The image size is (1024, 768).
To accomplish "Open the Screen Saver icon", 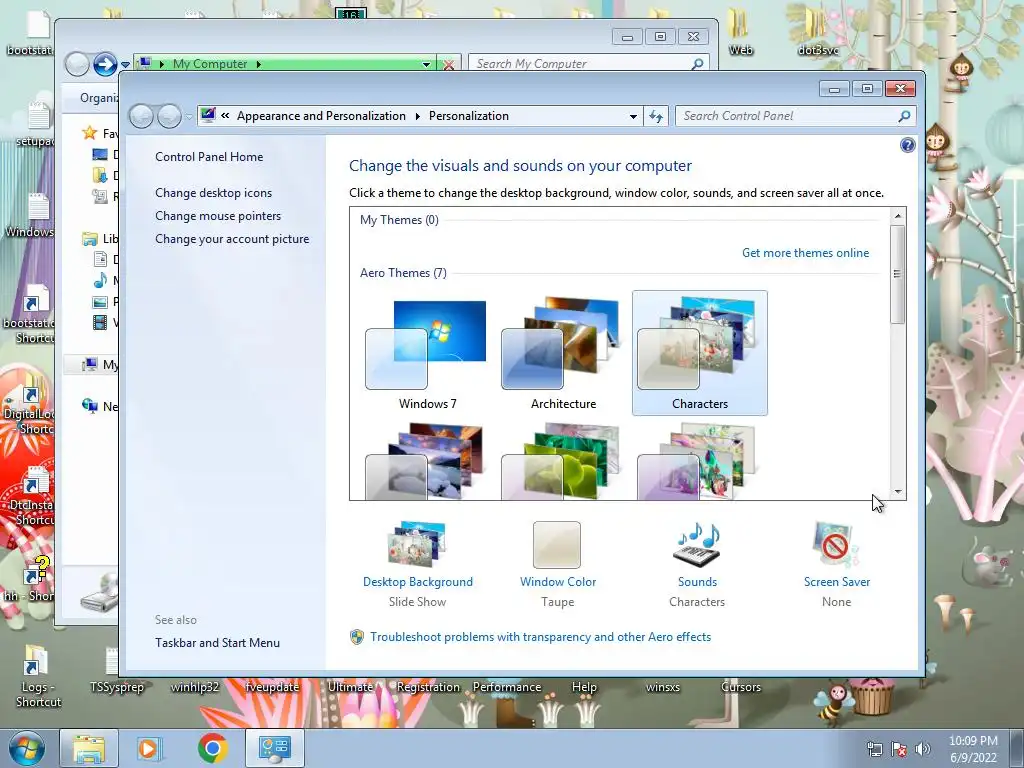I will [x=836, y=545].
